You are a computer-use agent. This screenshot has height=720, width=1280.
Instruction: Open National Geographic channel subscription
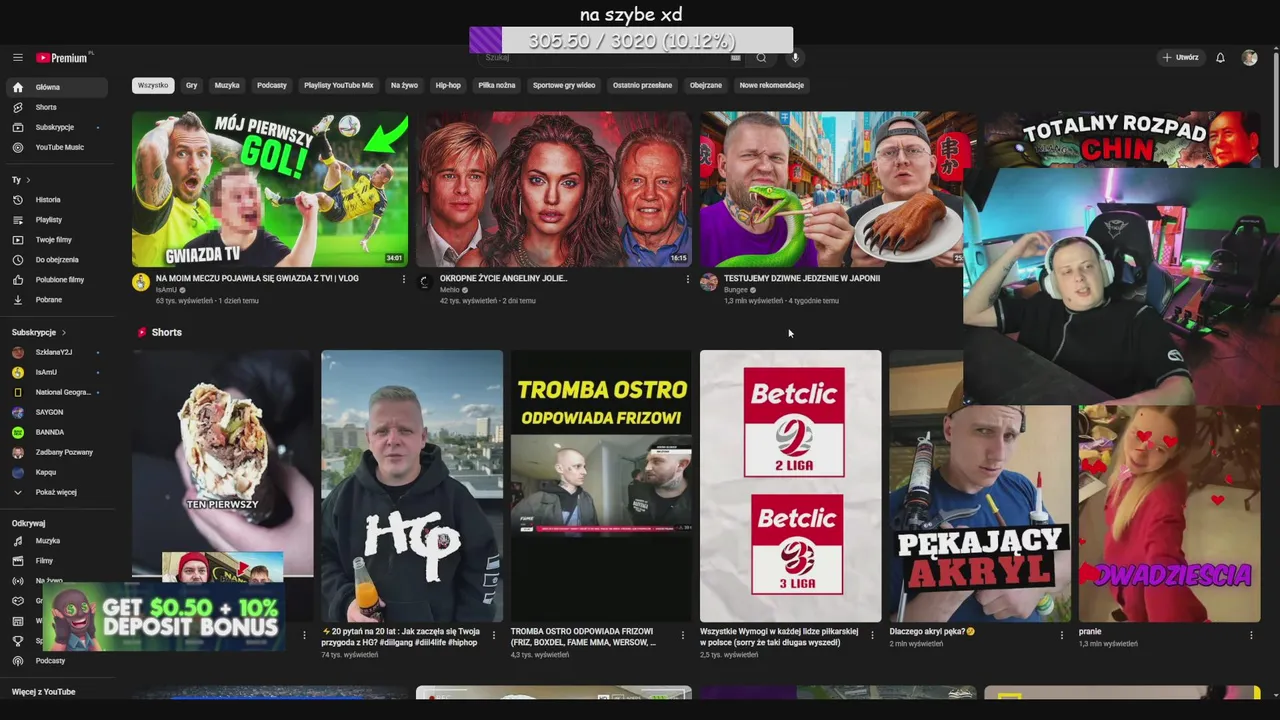[x=57, y=392]
